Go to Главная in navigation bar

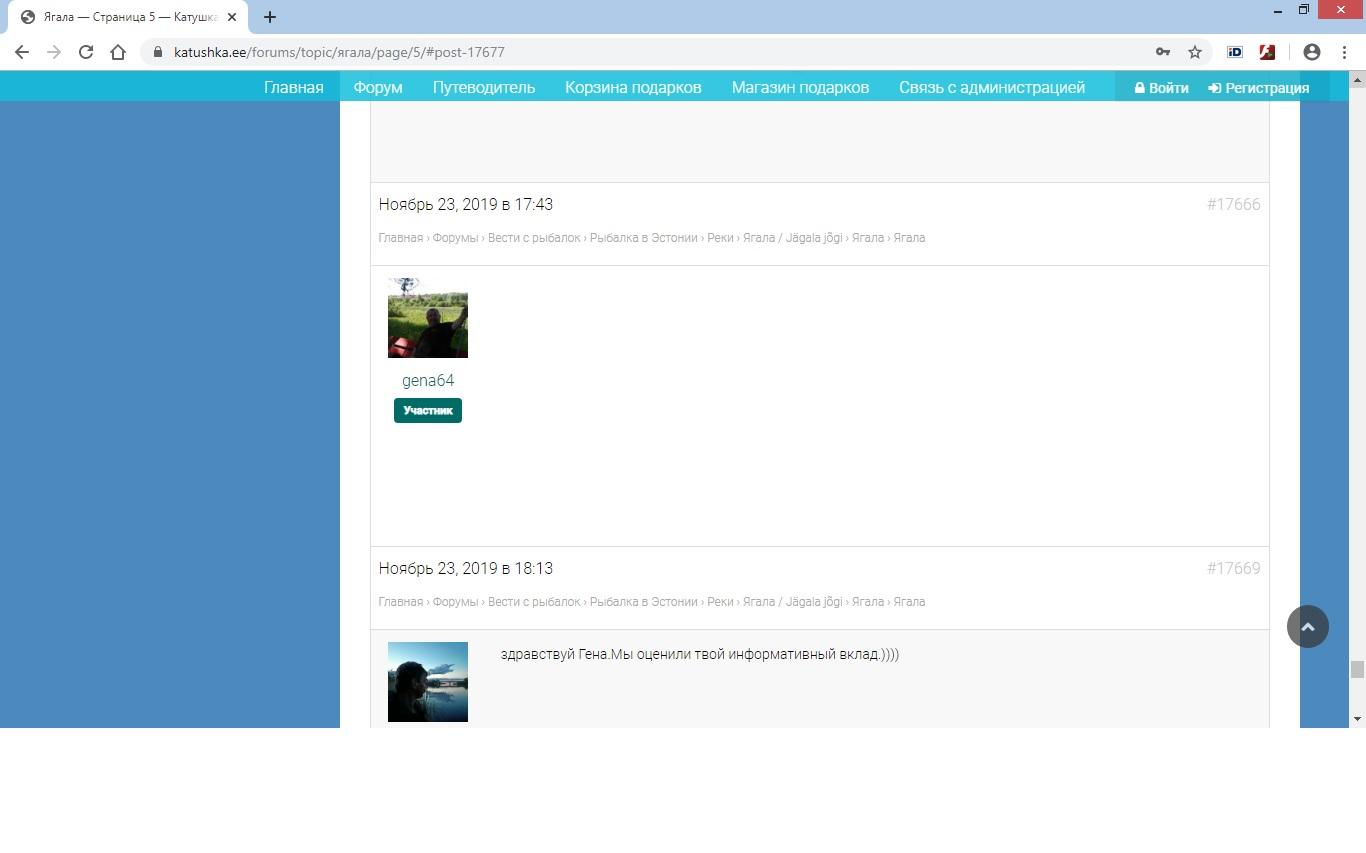point(293,88)
